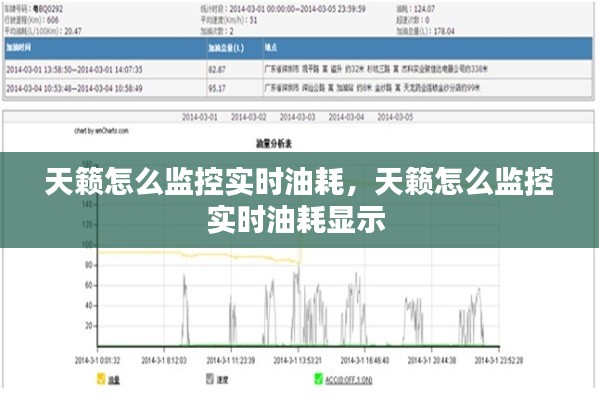Click the fuel consumption value 124.07
This screenshot has width=599, height=400.
tap(424, 9)
